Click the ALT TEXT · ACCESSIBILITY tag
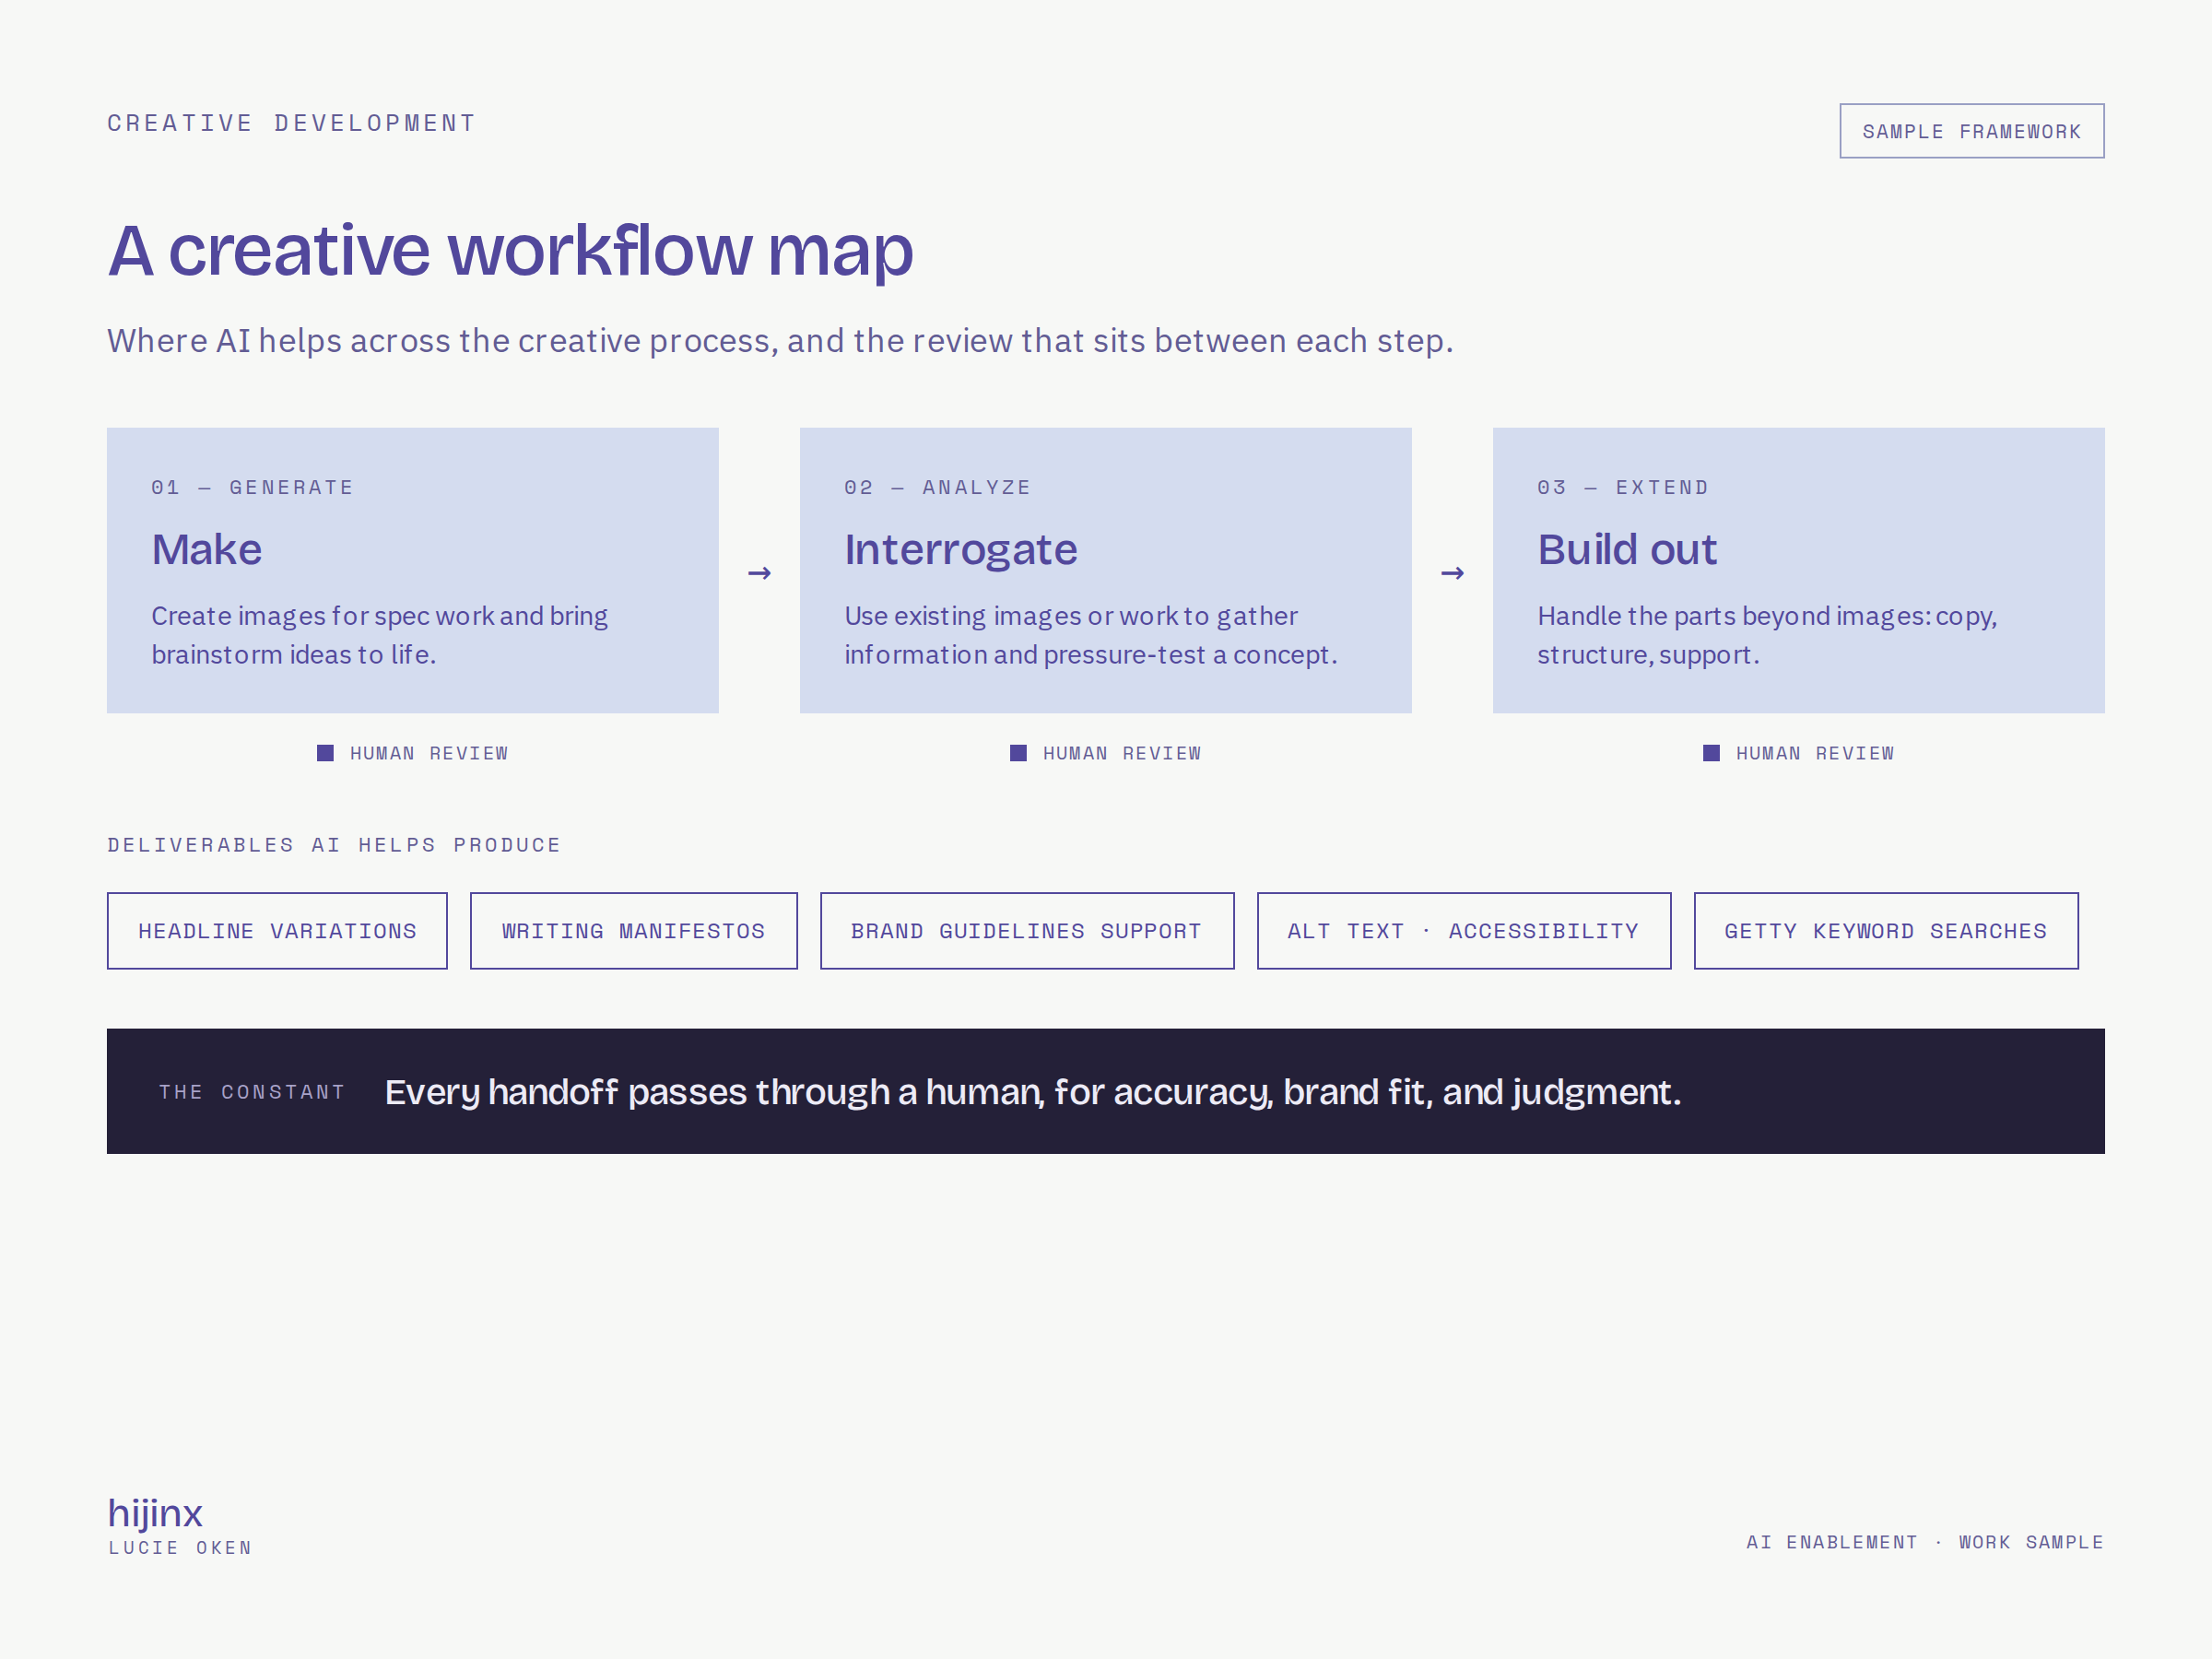This screenshot has width=2212, height=1659. tap(1463, 931)
